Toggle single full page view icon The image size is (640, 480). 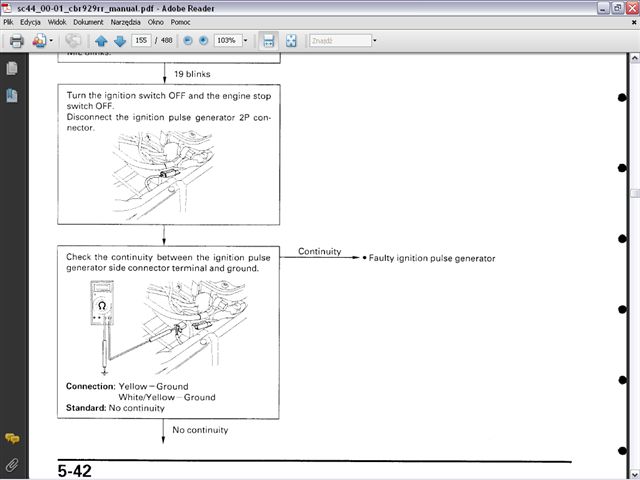point(291,41)
